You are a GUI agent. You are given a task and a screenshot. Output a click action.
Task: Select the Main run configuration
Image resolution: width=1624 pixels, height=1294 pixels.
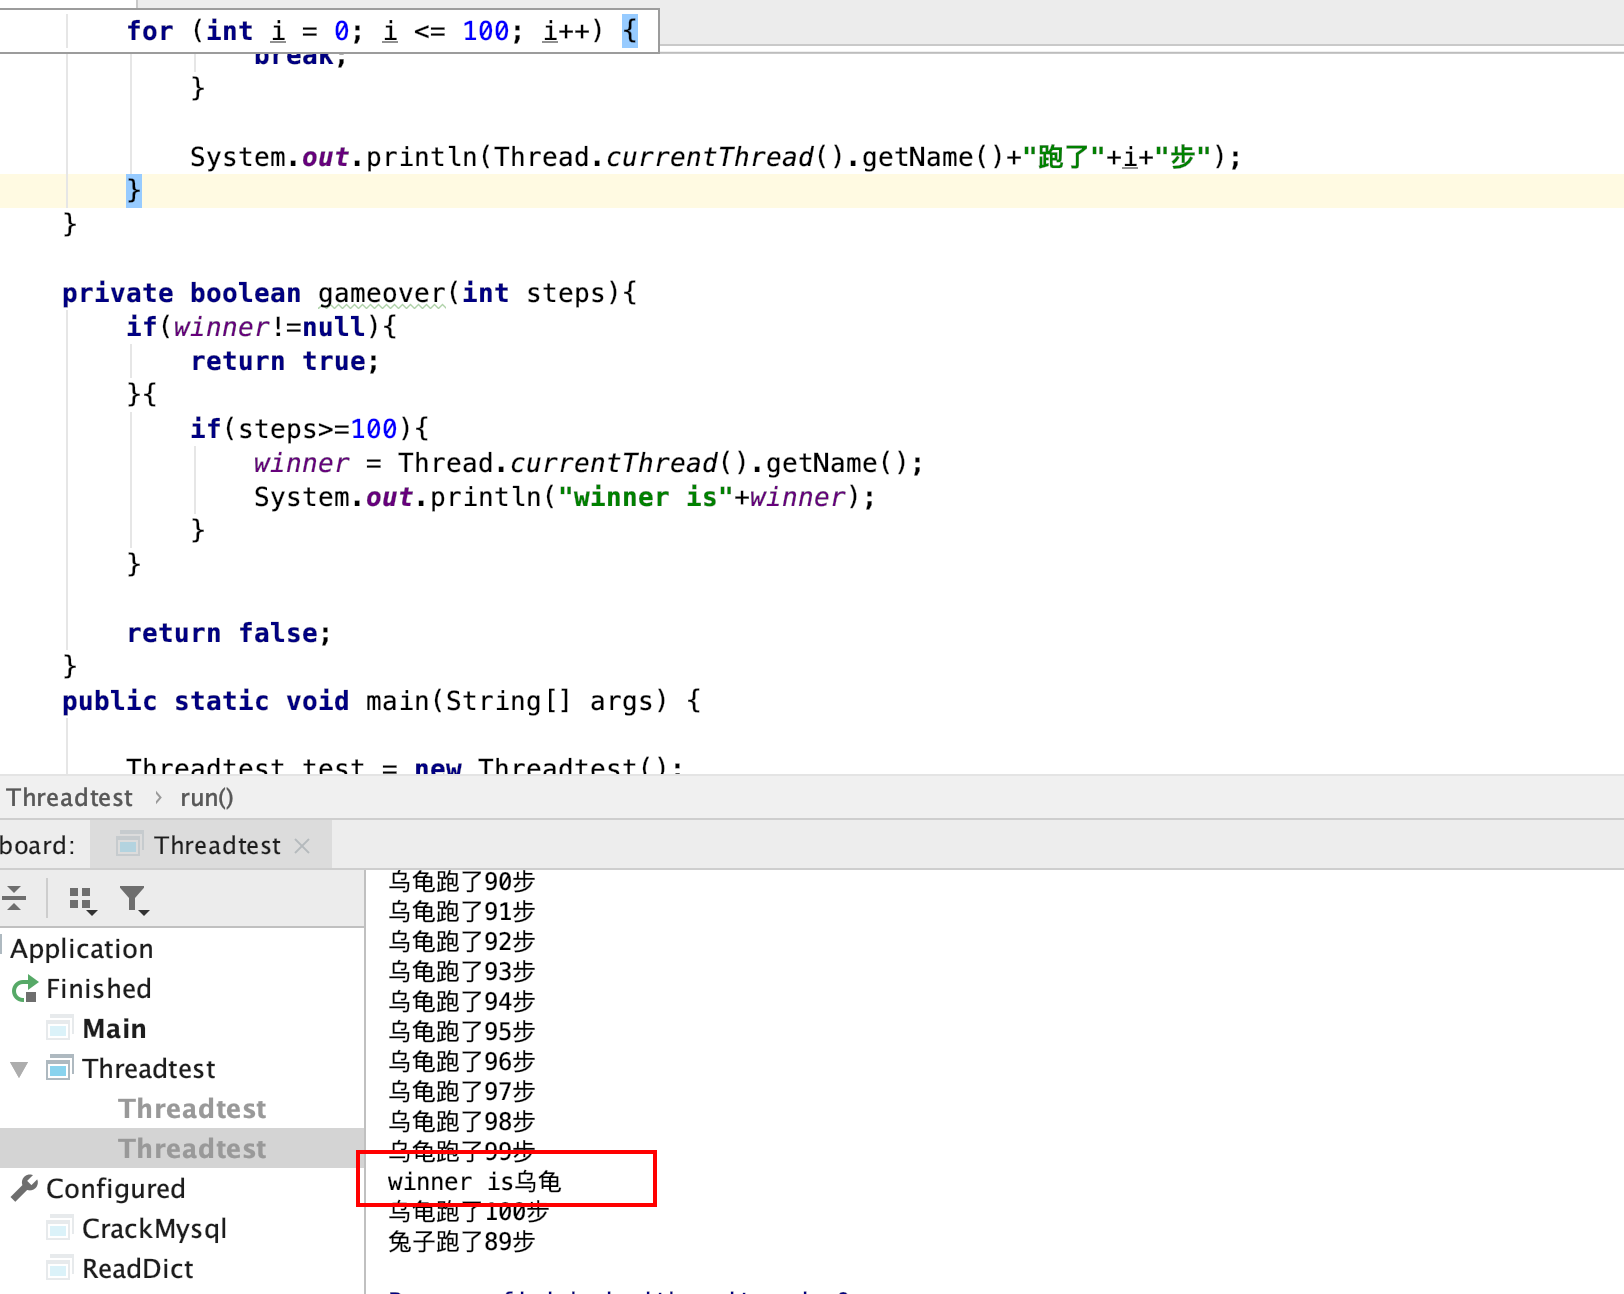[114, 1029]
